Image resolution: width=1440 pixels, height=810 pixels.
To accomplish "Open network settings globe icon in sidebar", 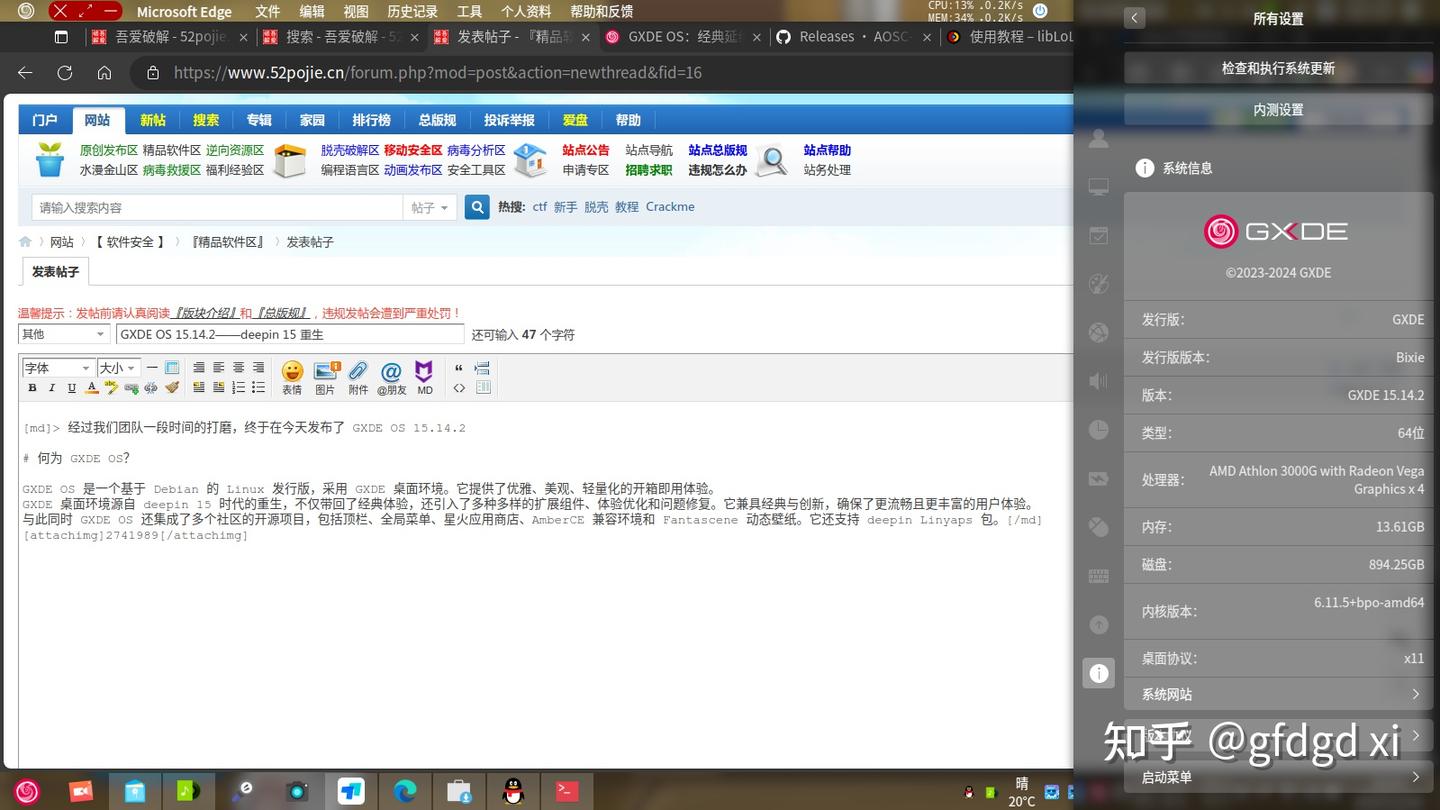I will tap(1098, 332).
